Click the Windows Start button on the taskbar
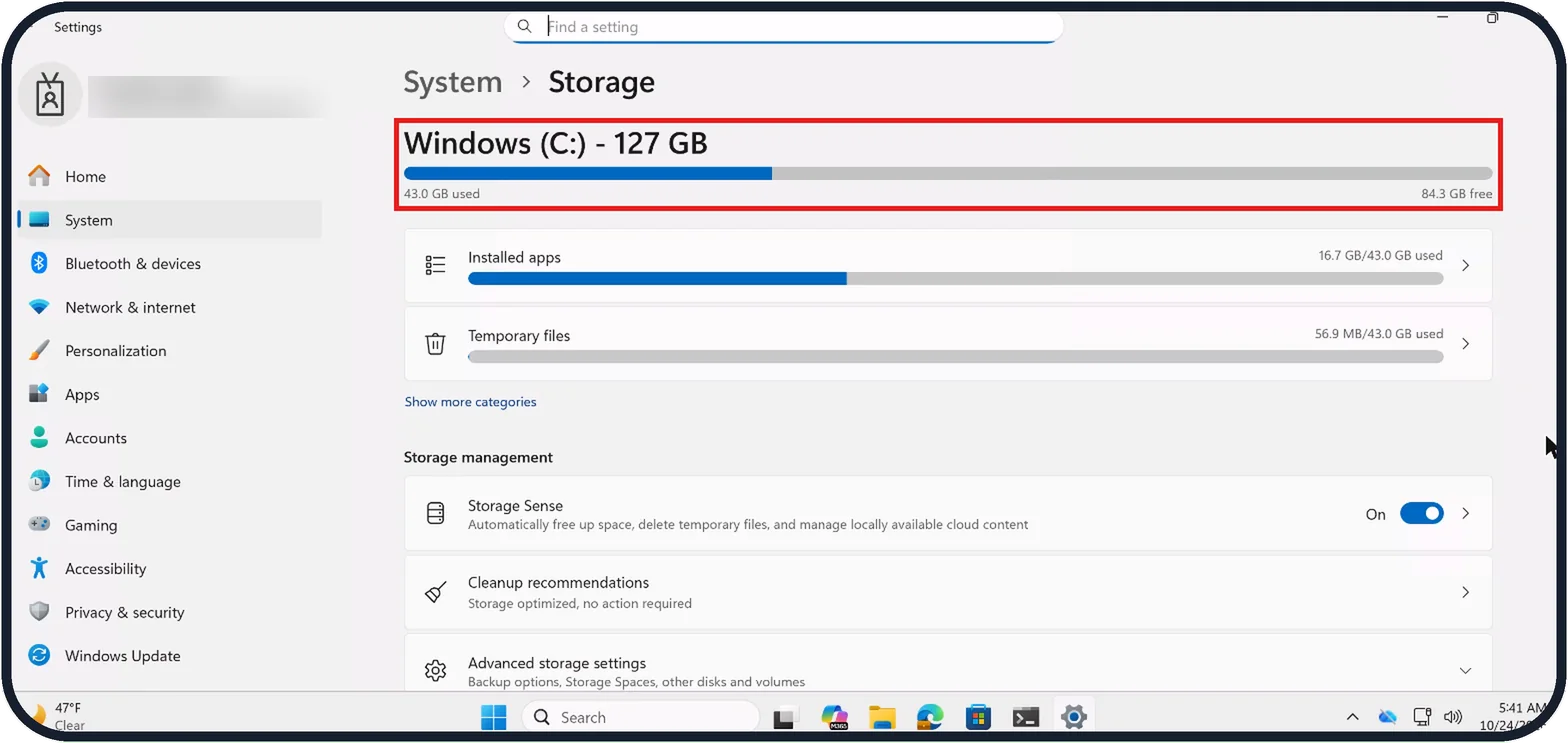This screenshot has width=1568, height=743. [493, 717]
